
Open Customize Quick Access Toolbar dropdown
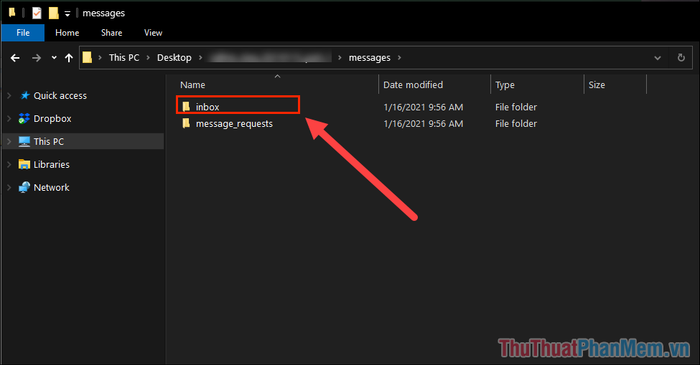pos(67,14)
